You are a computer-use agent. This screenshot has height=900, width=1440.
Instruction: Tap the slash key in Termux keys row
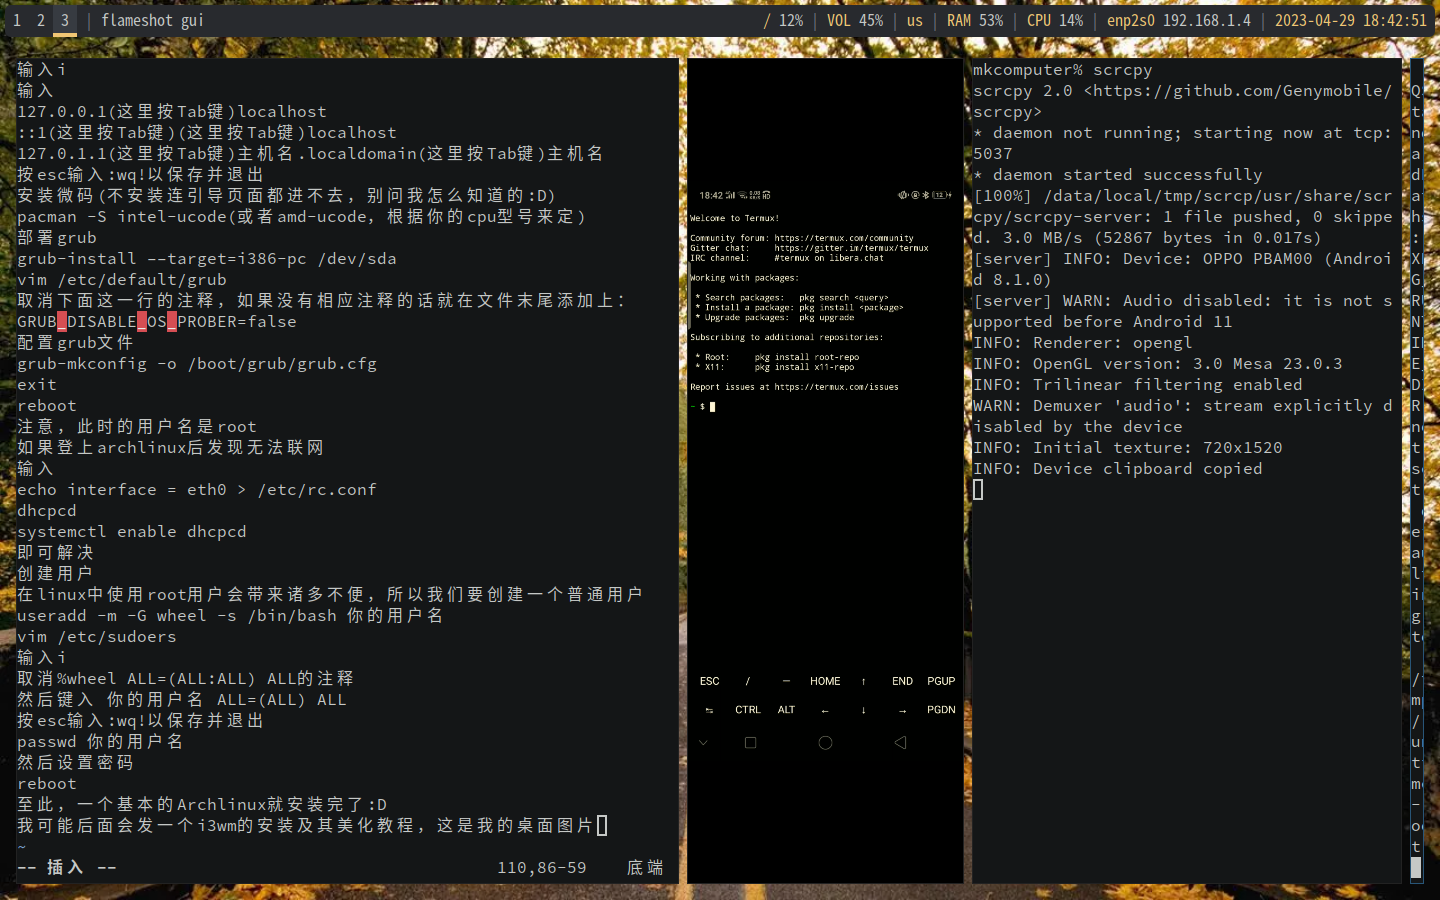tap(748, 681)
